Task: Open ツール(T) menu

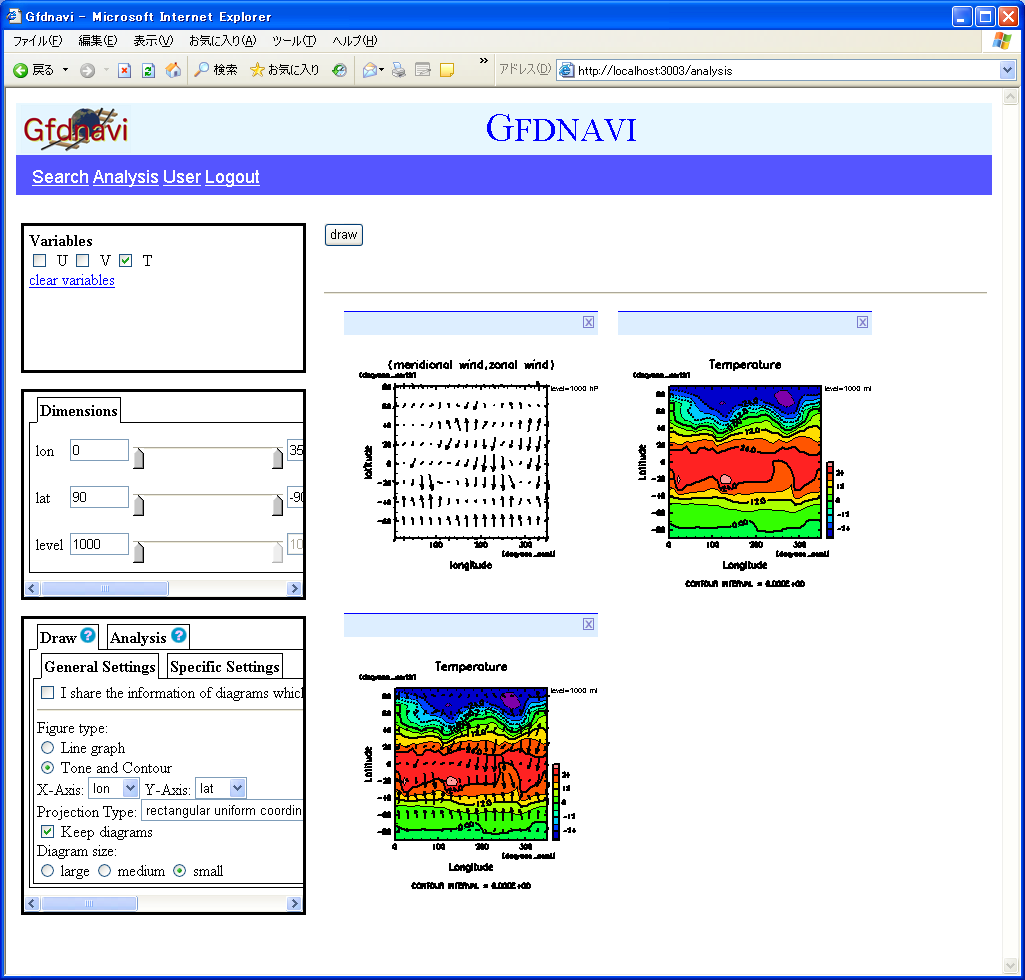Action: point(294,41)
